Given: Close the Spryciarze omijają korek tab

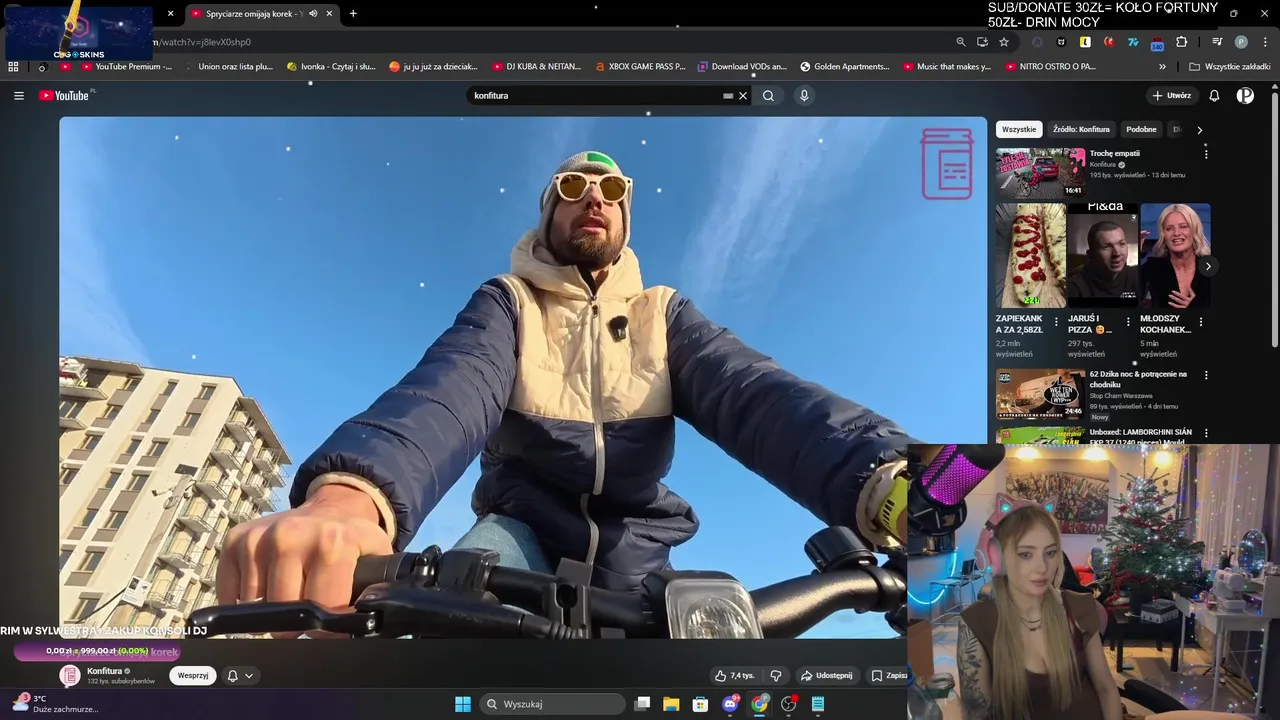Looking at the screenshot, I should tap(329, 14).
